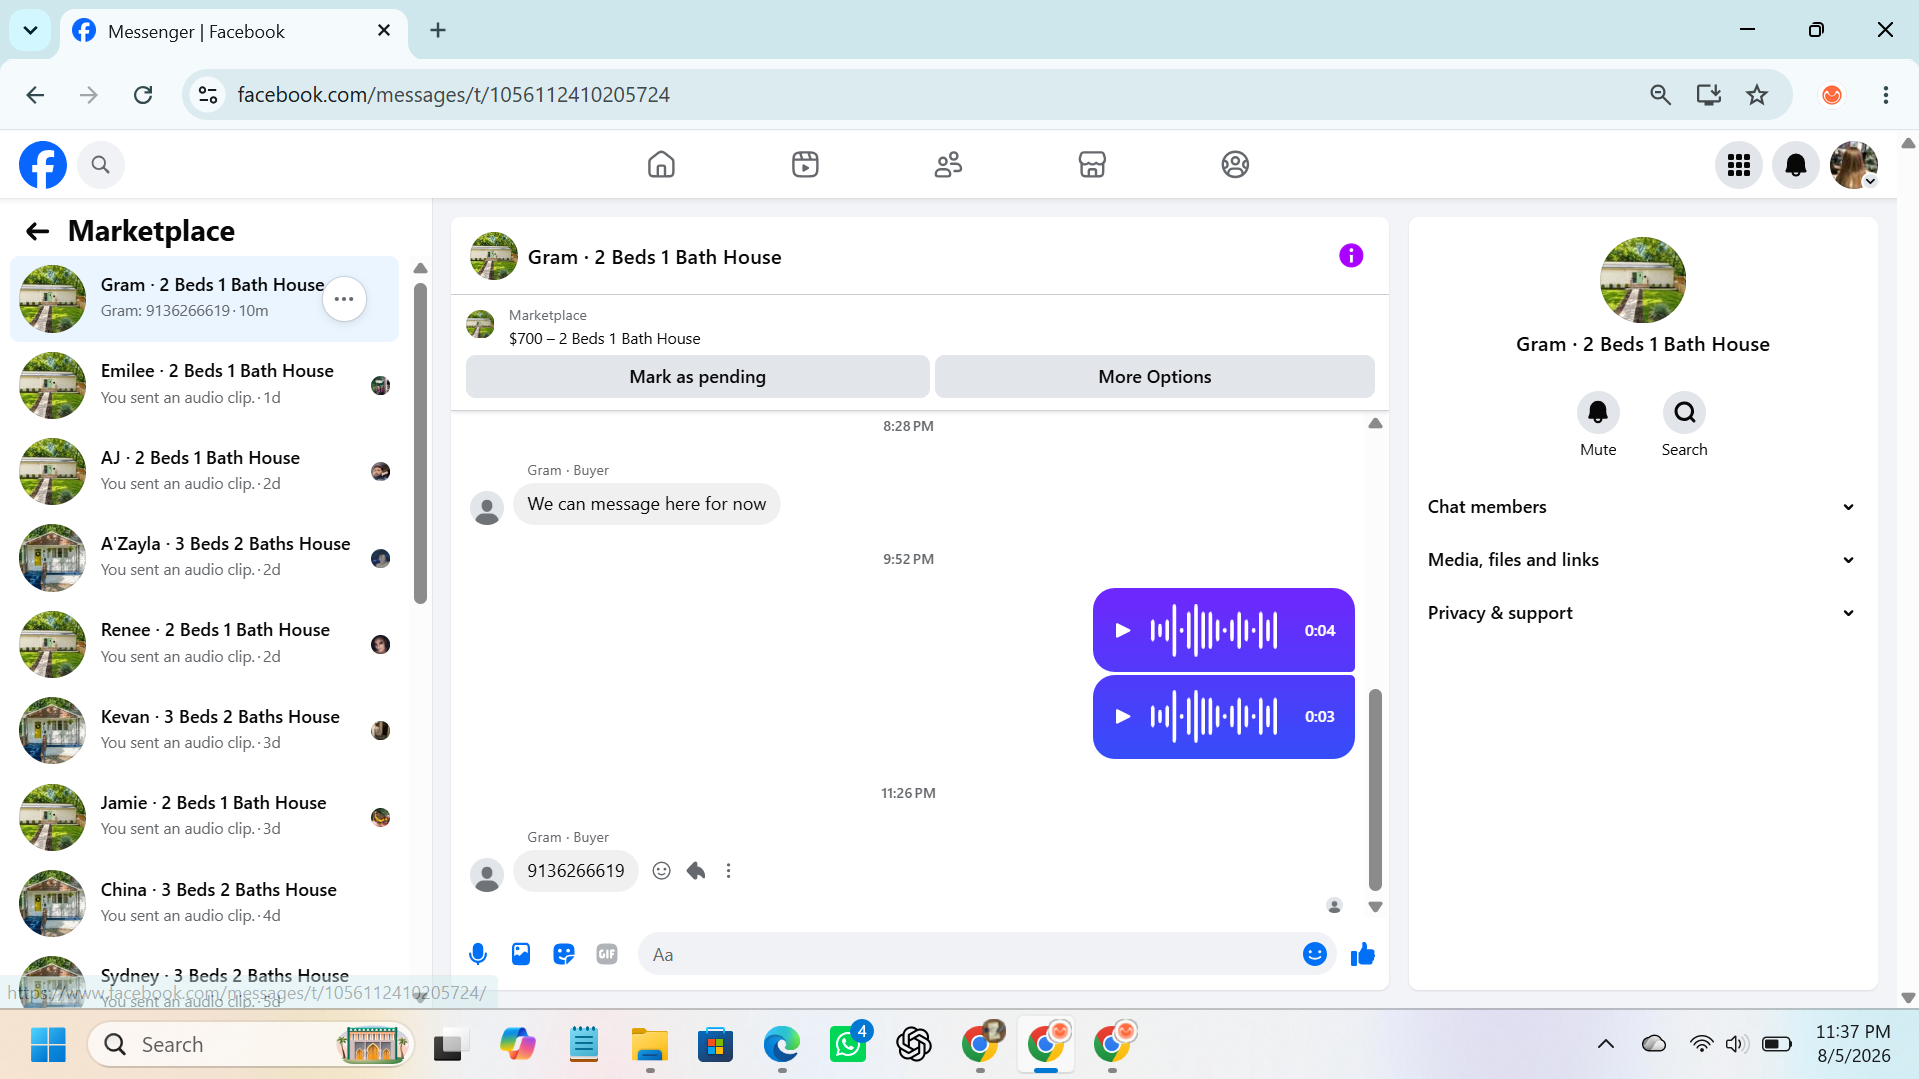Open the Emilee 2 Beds 1 Bath House chat
Image resolution: width=1919 pixels, height=1079 pixels.
coord(205,385)
